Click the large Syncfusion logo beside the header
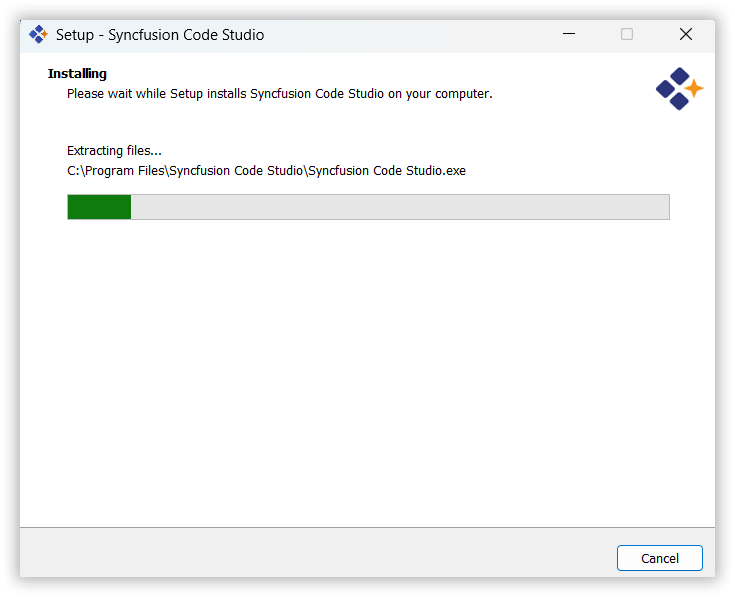This screenshot has width=735, height=597. [679, 89]
